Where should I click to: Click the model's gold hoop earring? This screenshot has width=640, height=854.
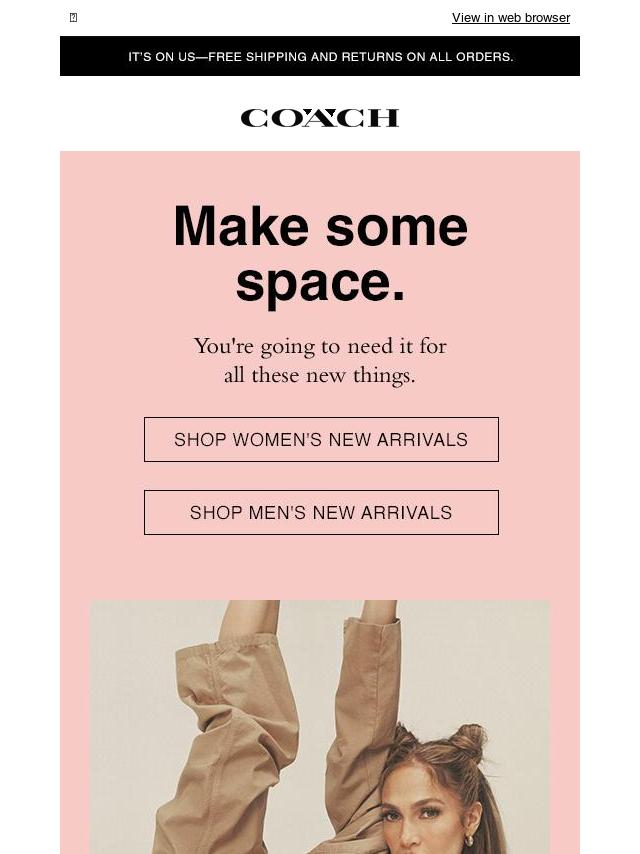pyautogui.click(x=468, y=841)
